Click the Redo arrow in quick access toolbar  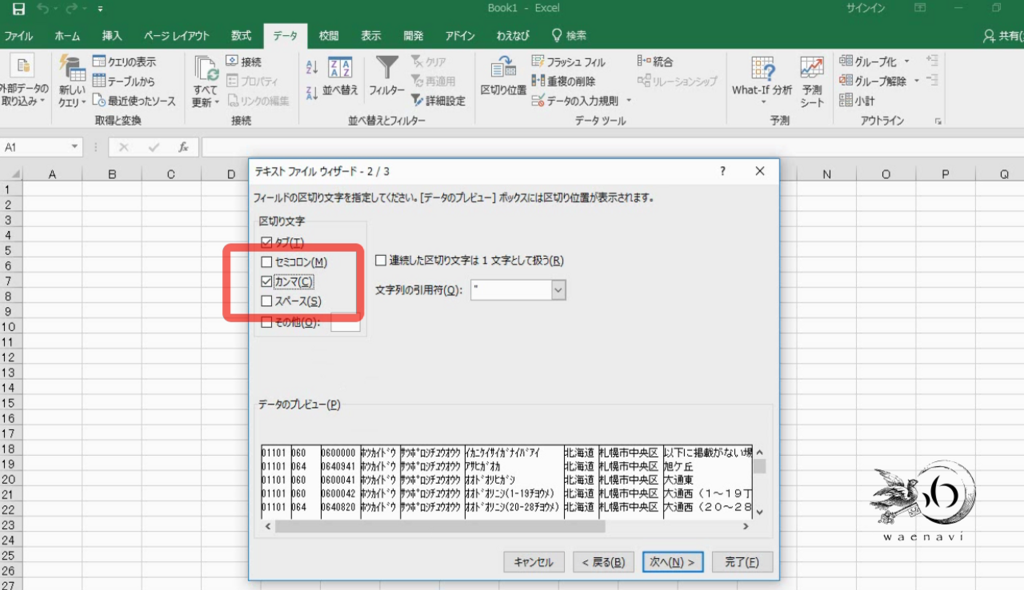click(71, 8)
